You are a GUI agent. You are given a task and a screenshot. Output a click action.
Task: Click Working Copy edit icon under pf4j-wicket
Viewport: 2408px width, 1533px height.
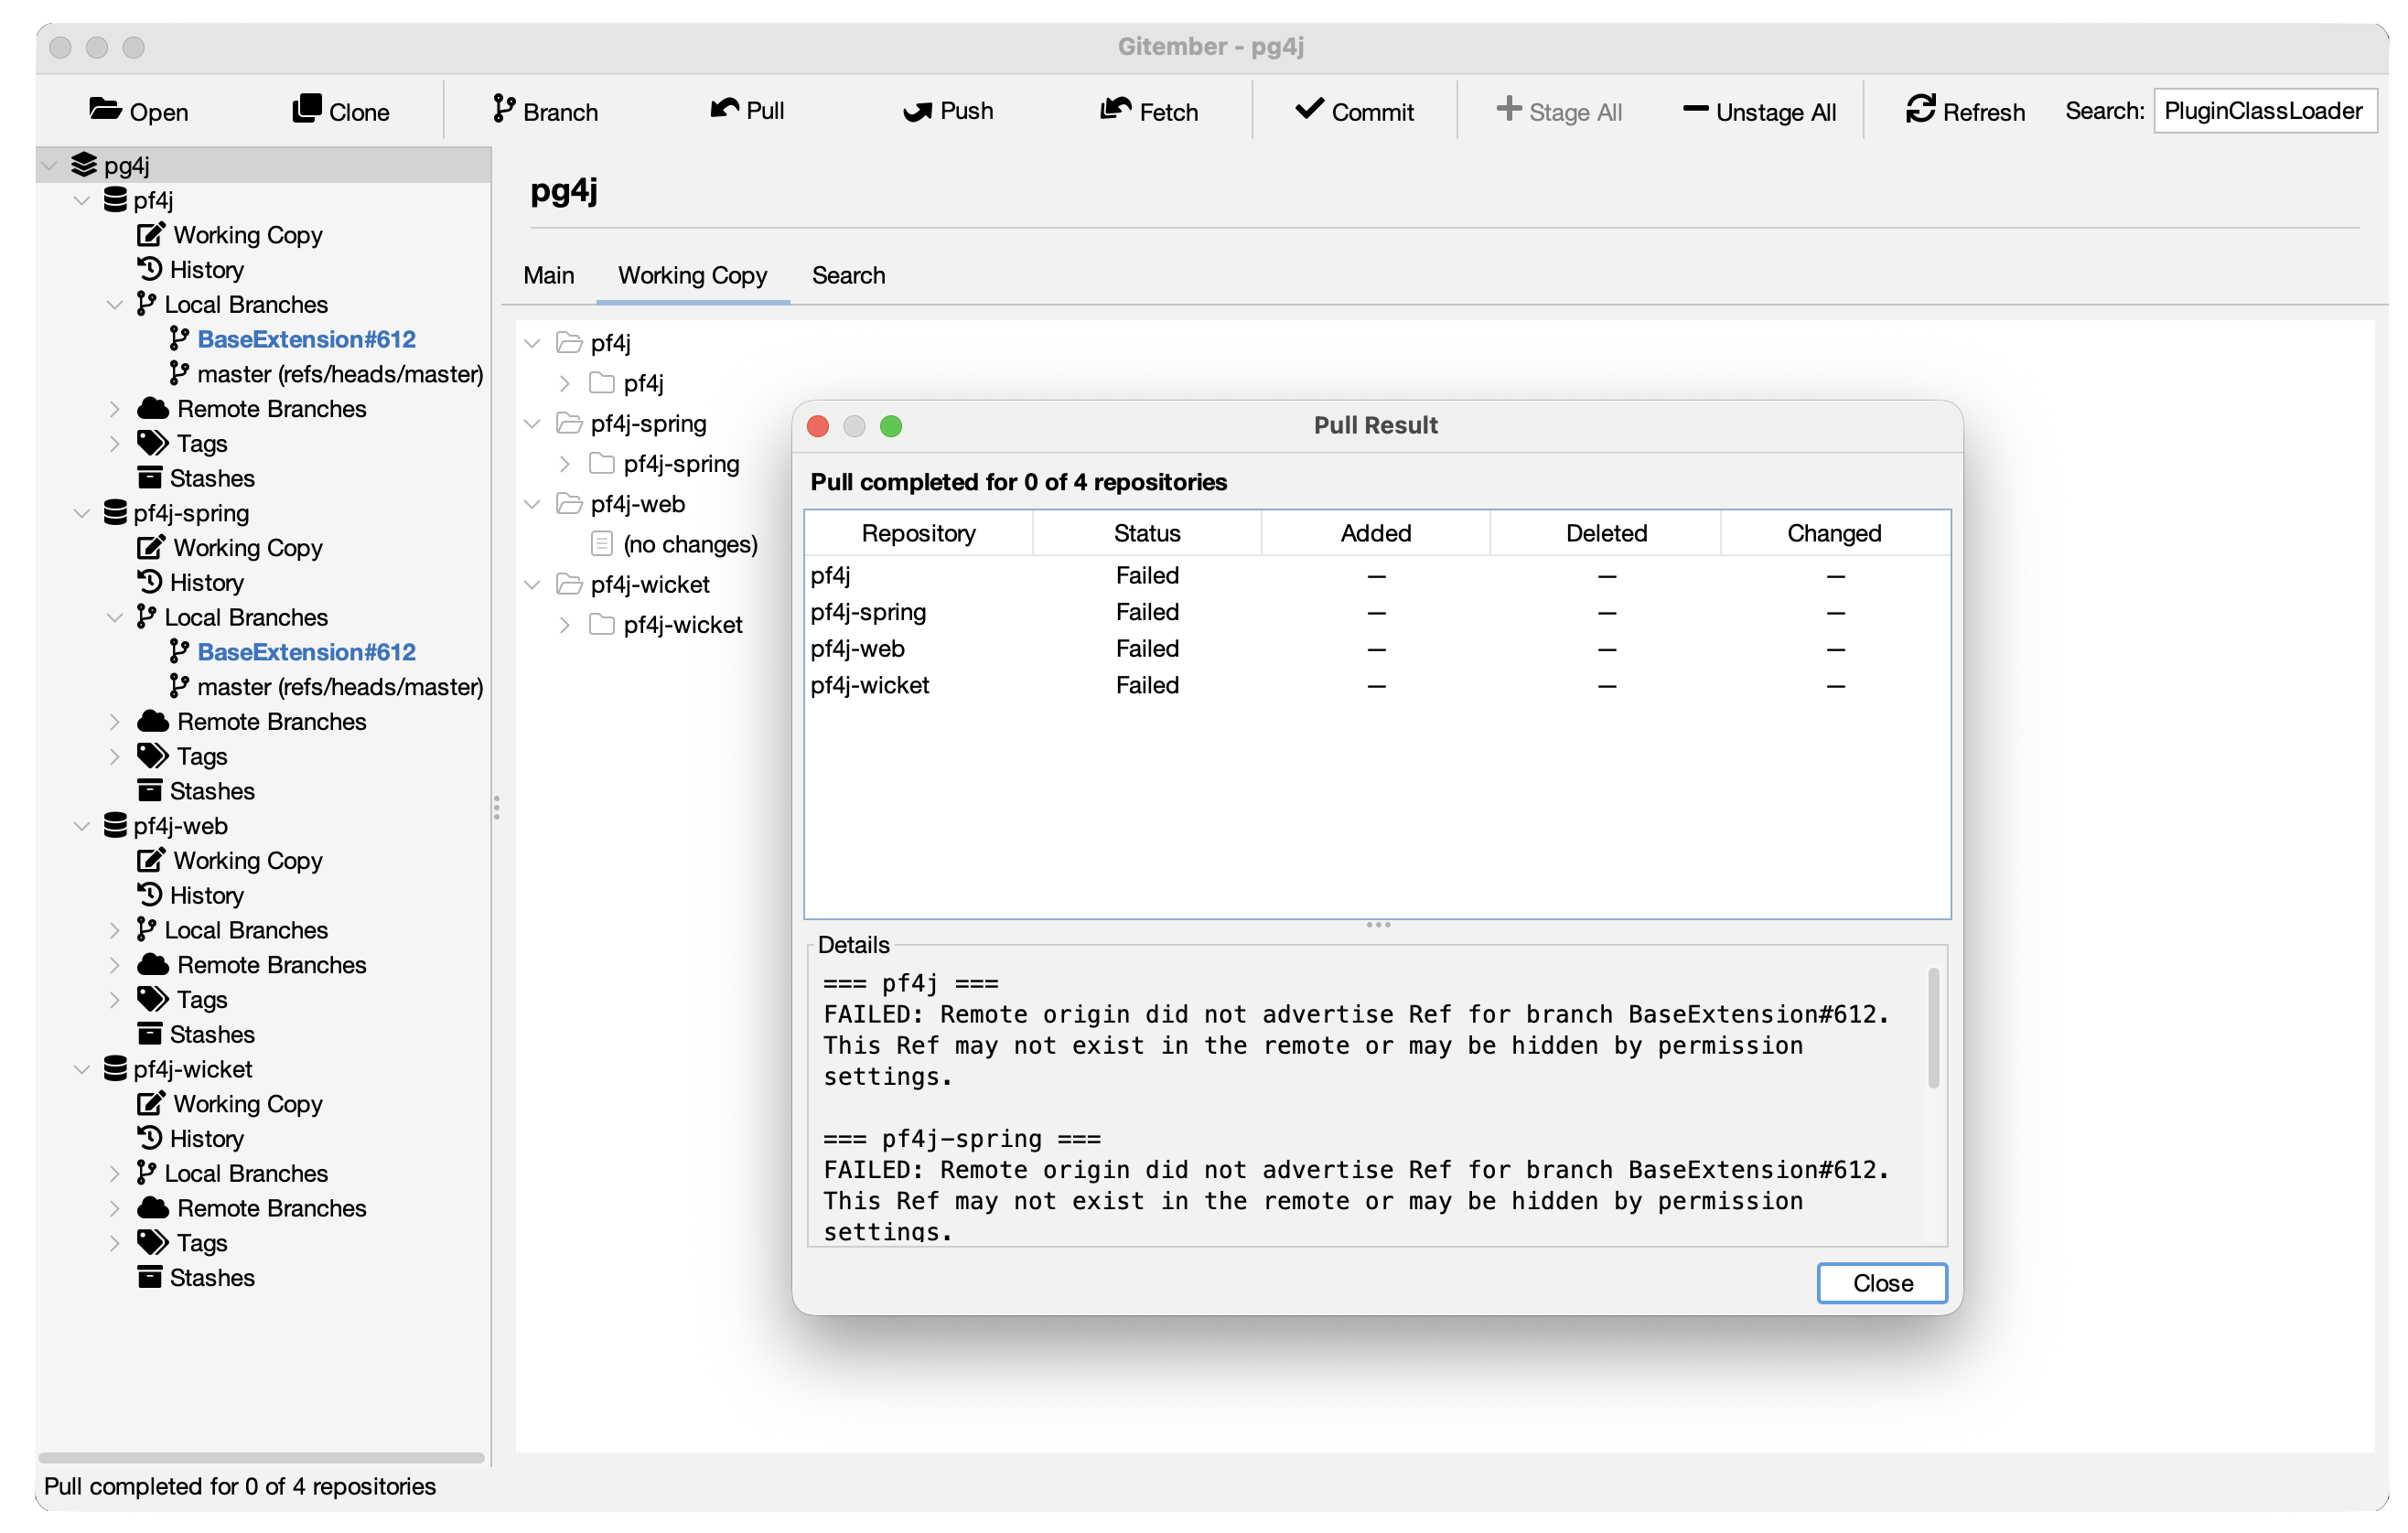151,1103
